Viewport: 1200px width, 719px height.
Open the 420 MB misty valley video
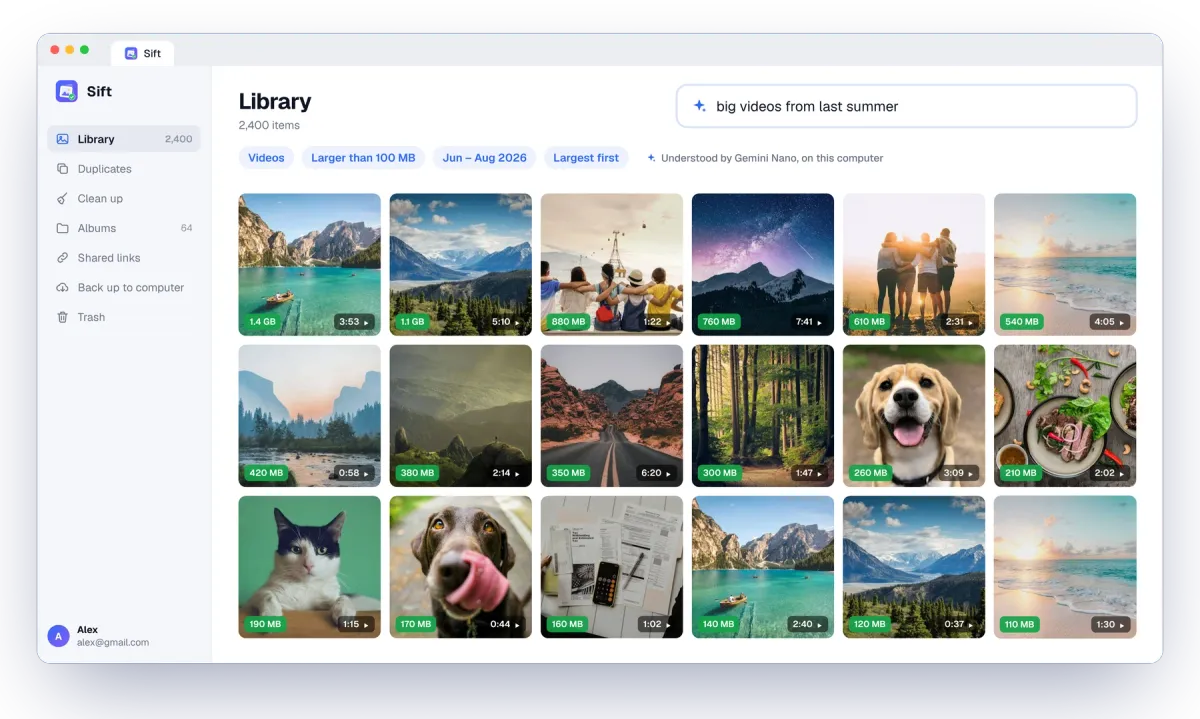click(309, 416)
